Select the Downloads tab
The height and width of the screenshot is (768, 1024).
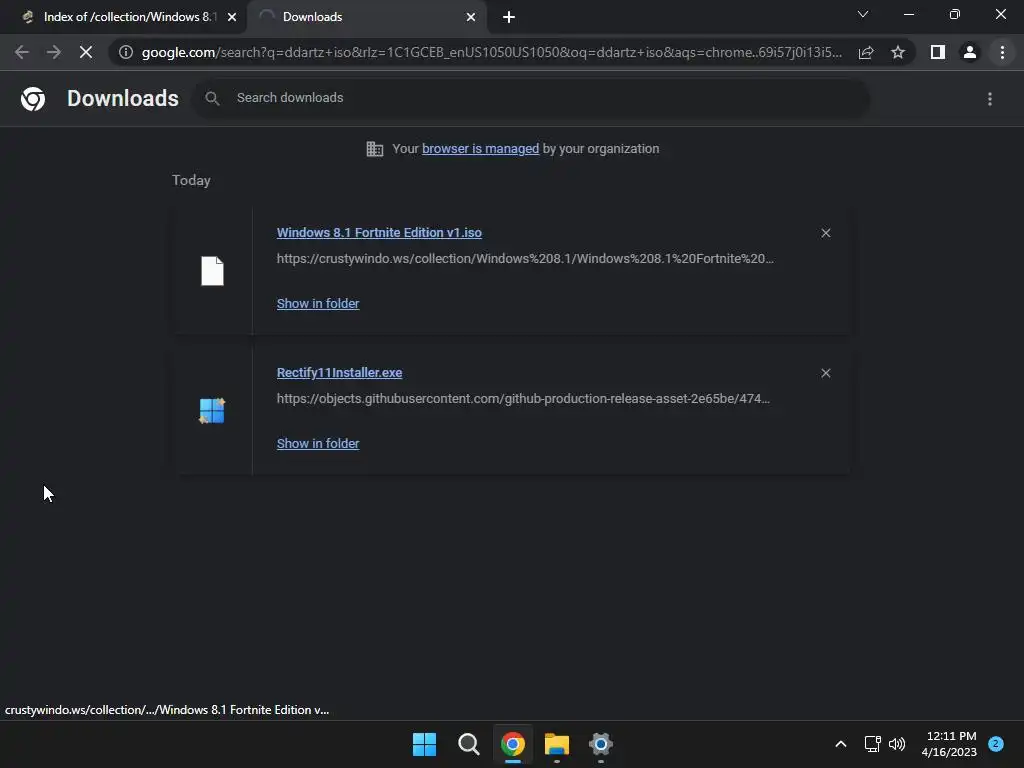tap(366, 17)
